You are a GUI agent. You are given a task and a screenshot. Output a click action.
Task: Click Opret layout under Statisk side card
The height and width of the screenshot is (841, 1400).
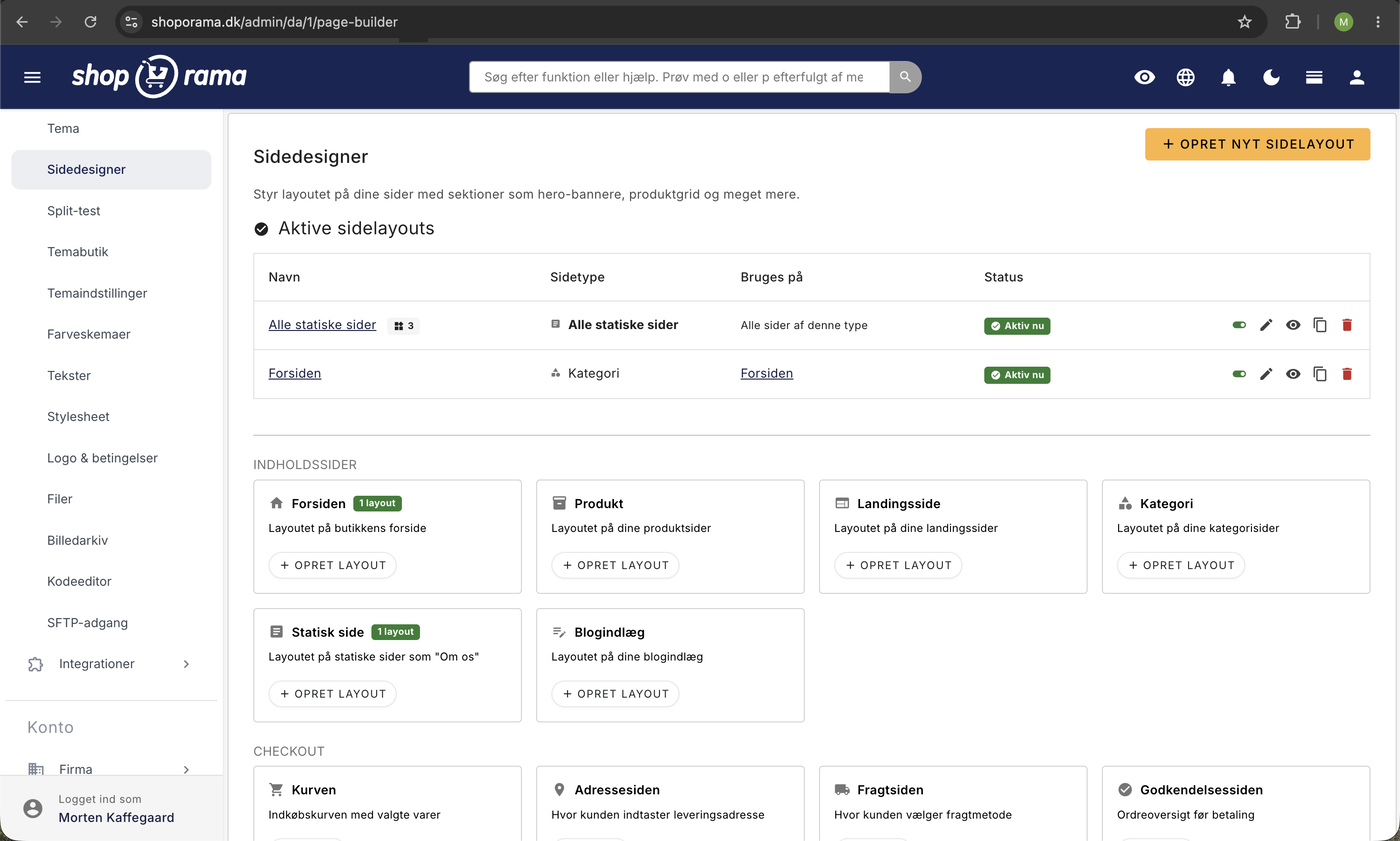[x=333, y=694]
